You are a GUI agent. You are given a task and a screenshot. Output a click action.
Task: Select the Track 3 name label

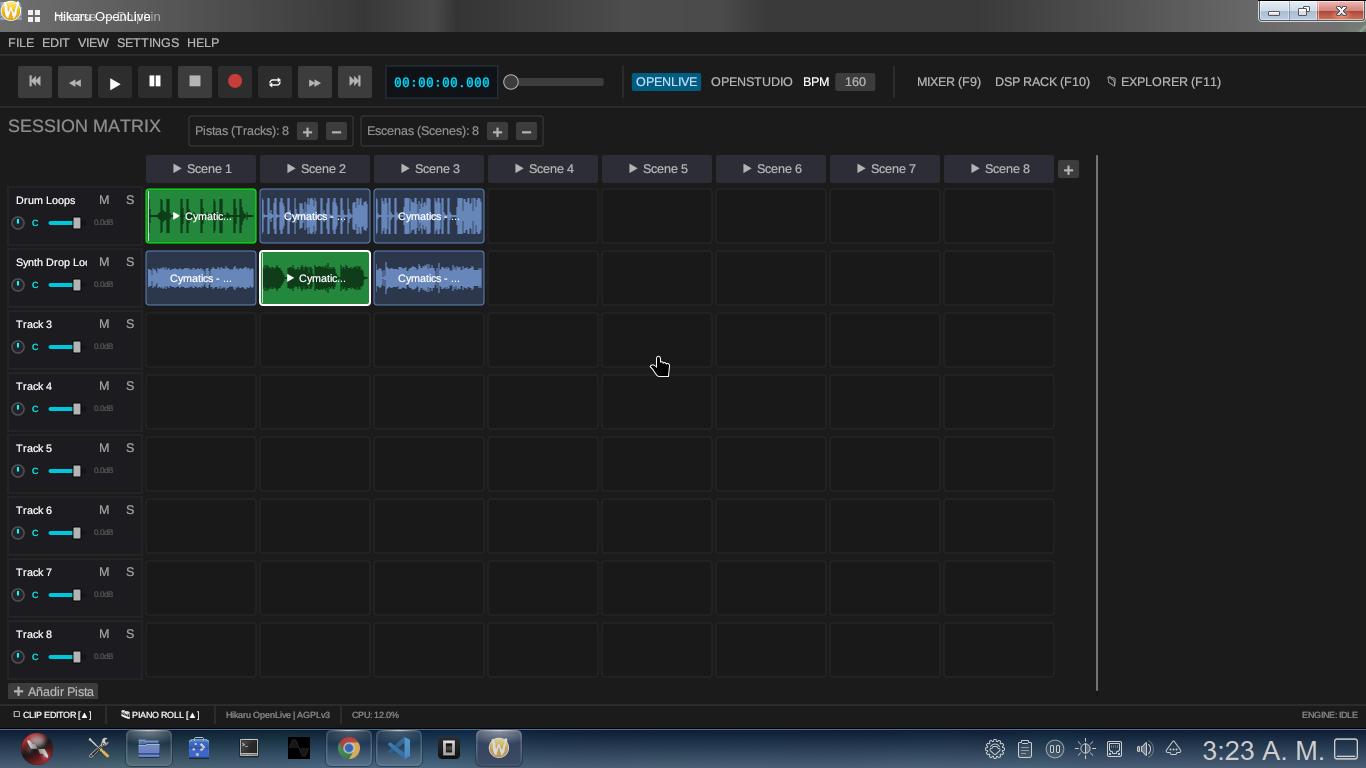pyautogui.click(x=34, y=324)
